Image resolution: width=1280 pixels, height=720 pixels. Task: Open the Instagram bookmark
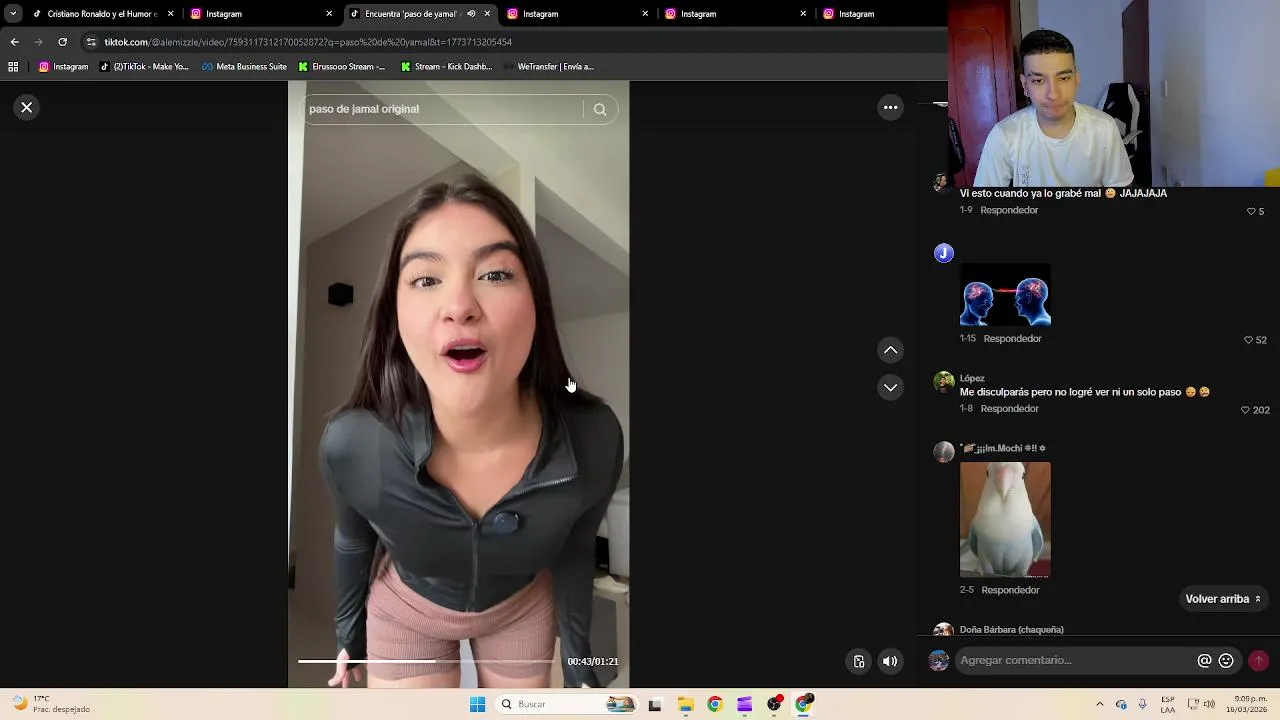point(64,67)
